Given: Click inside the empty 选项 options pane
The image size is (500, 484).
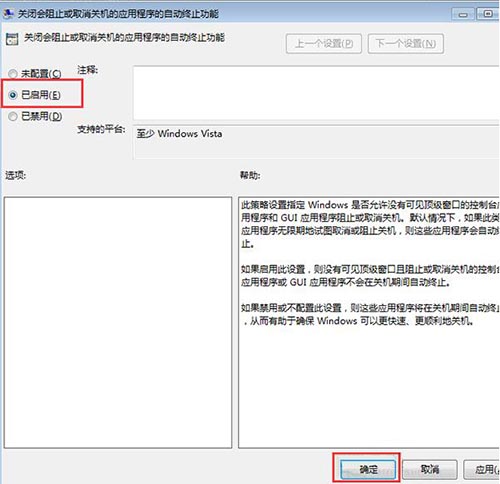Looking at the screenshot, I should point(118,322).
